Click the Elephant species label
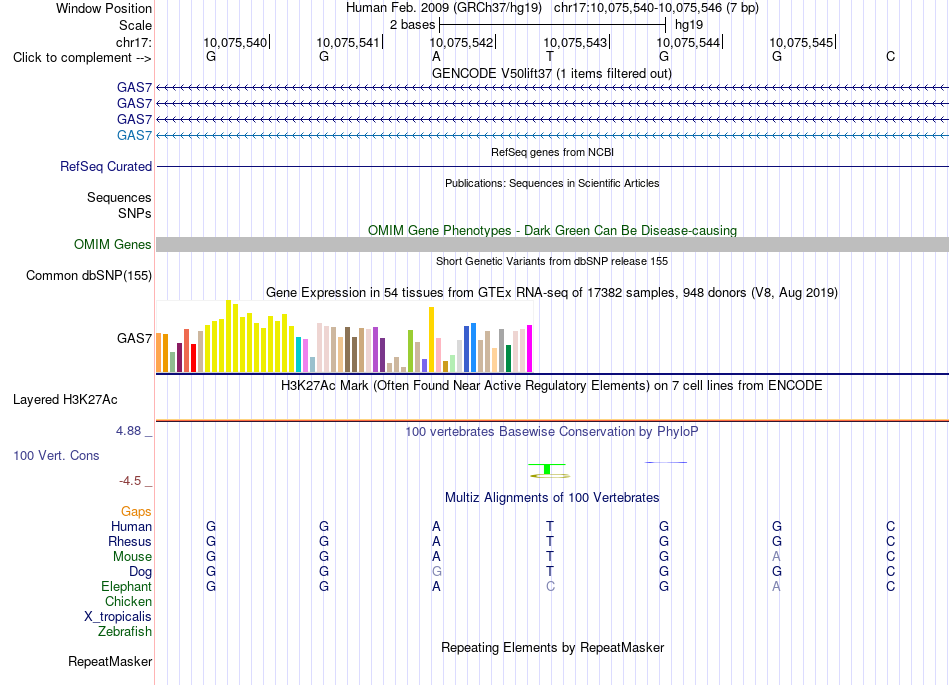Image resolution: width=950 pixels, height=685 pixels. [126, 586]
